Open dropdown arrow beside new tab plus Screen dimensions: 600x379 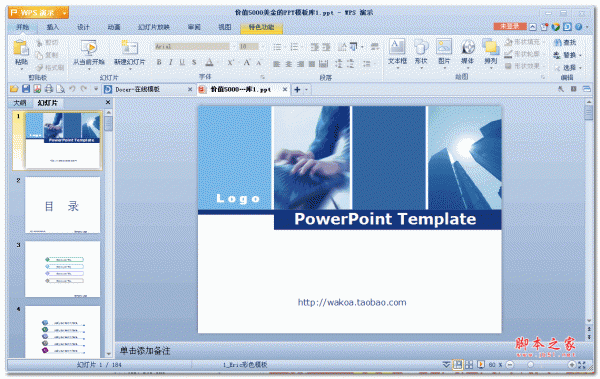pos(306,90)
